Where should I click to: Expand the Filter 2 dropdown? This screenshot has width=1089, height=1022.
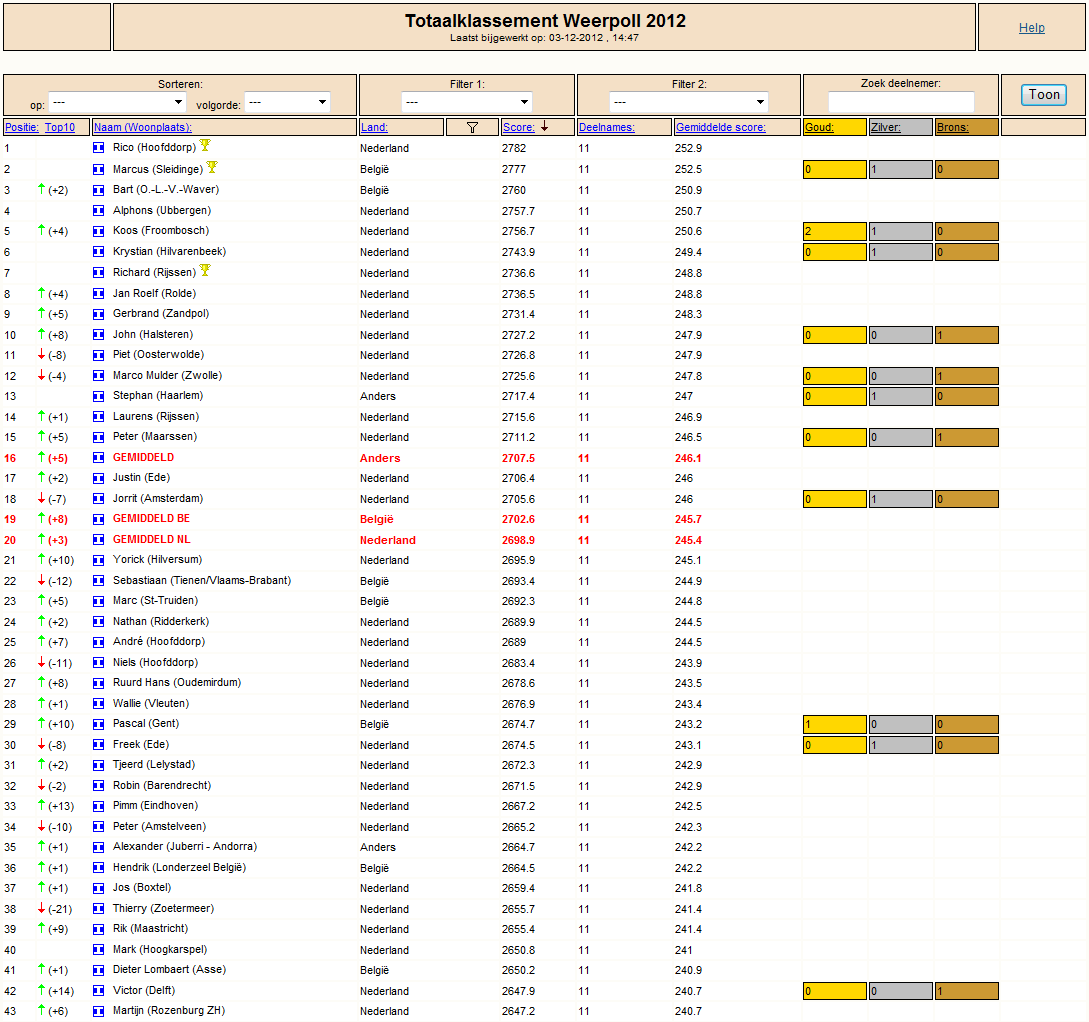[688, 102]
